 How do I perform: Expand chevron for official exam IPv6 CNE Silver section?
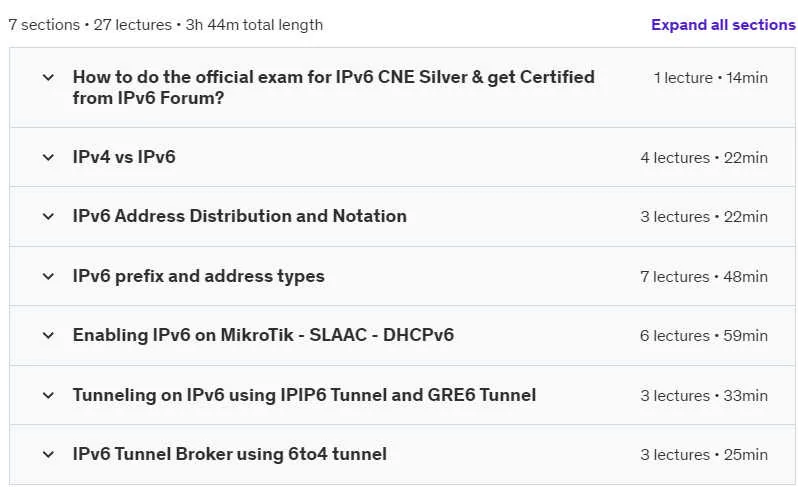(48, 77)
